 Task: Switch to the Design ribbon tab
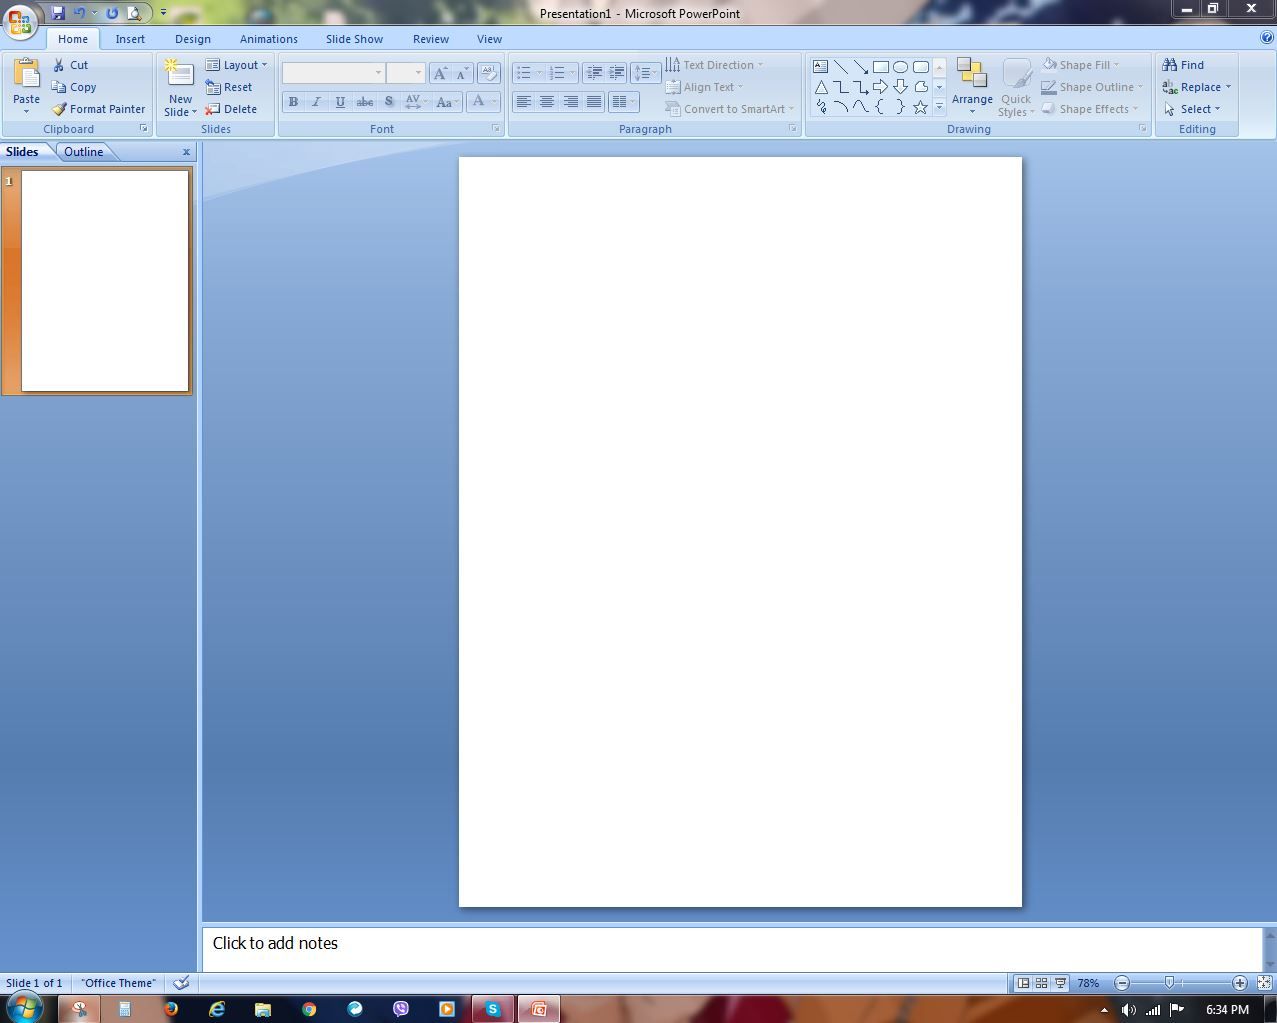coord(192,39)
